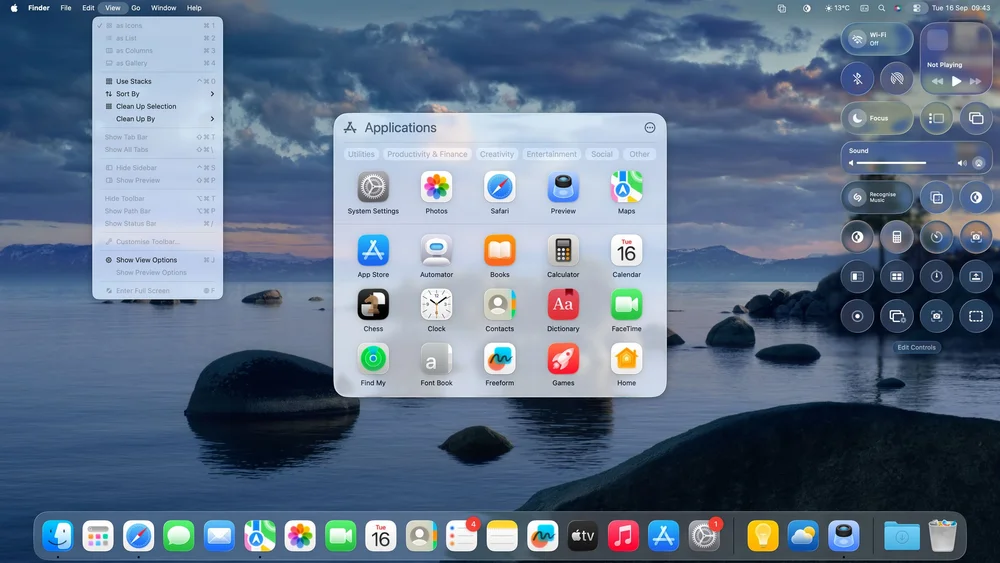The image size is (1000, 563).
Task: Open Notes from the Dock
Action: 502,536
